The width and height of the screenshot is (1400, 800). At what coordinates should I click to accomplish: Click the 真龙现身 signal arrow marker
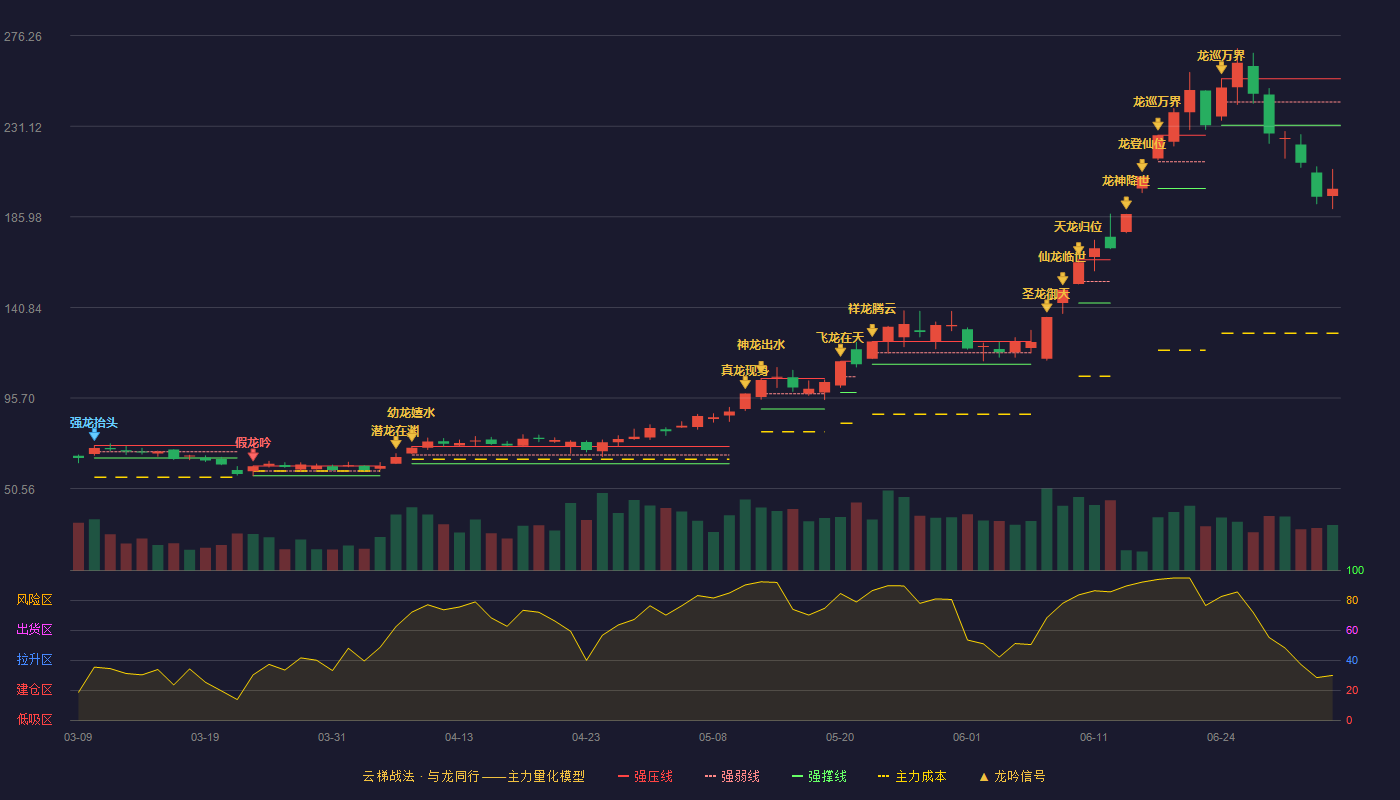point(745,382)
